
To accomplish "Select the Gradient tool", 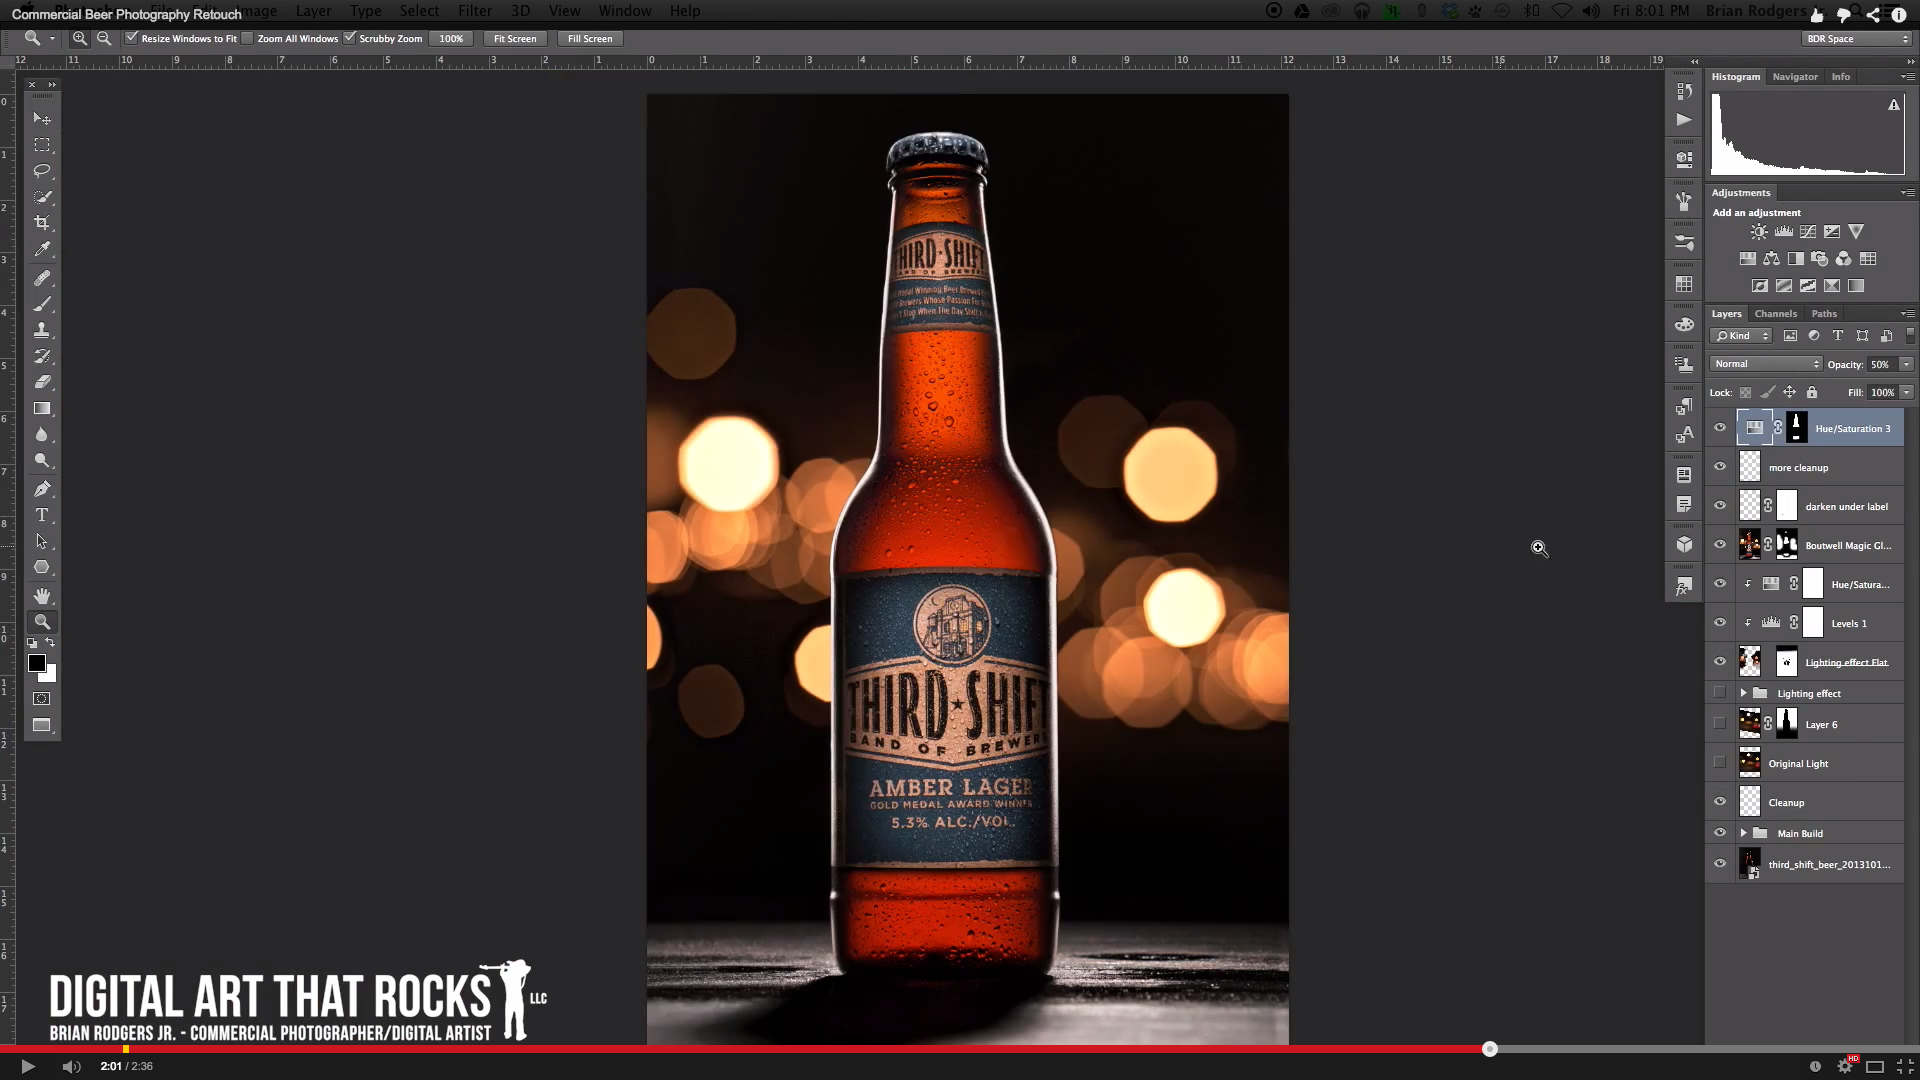I will (x=42, y=408).
